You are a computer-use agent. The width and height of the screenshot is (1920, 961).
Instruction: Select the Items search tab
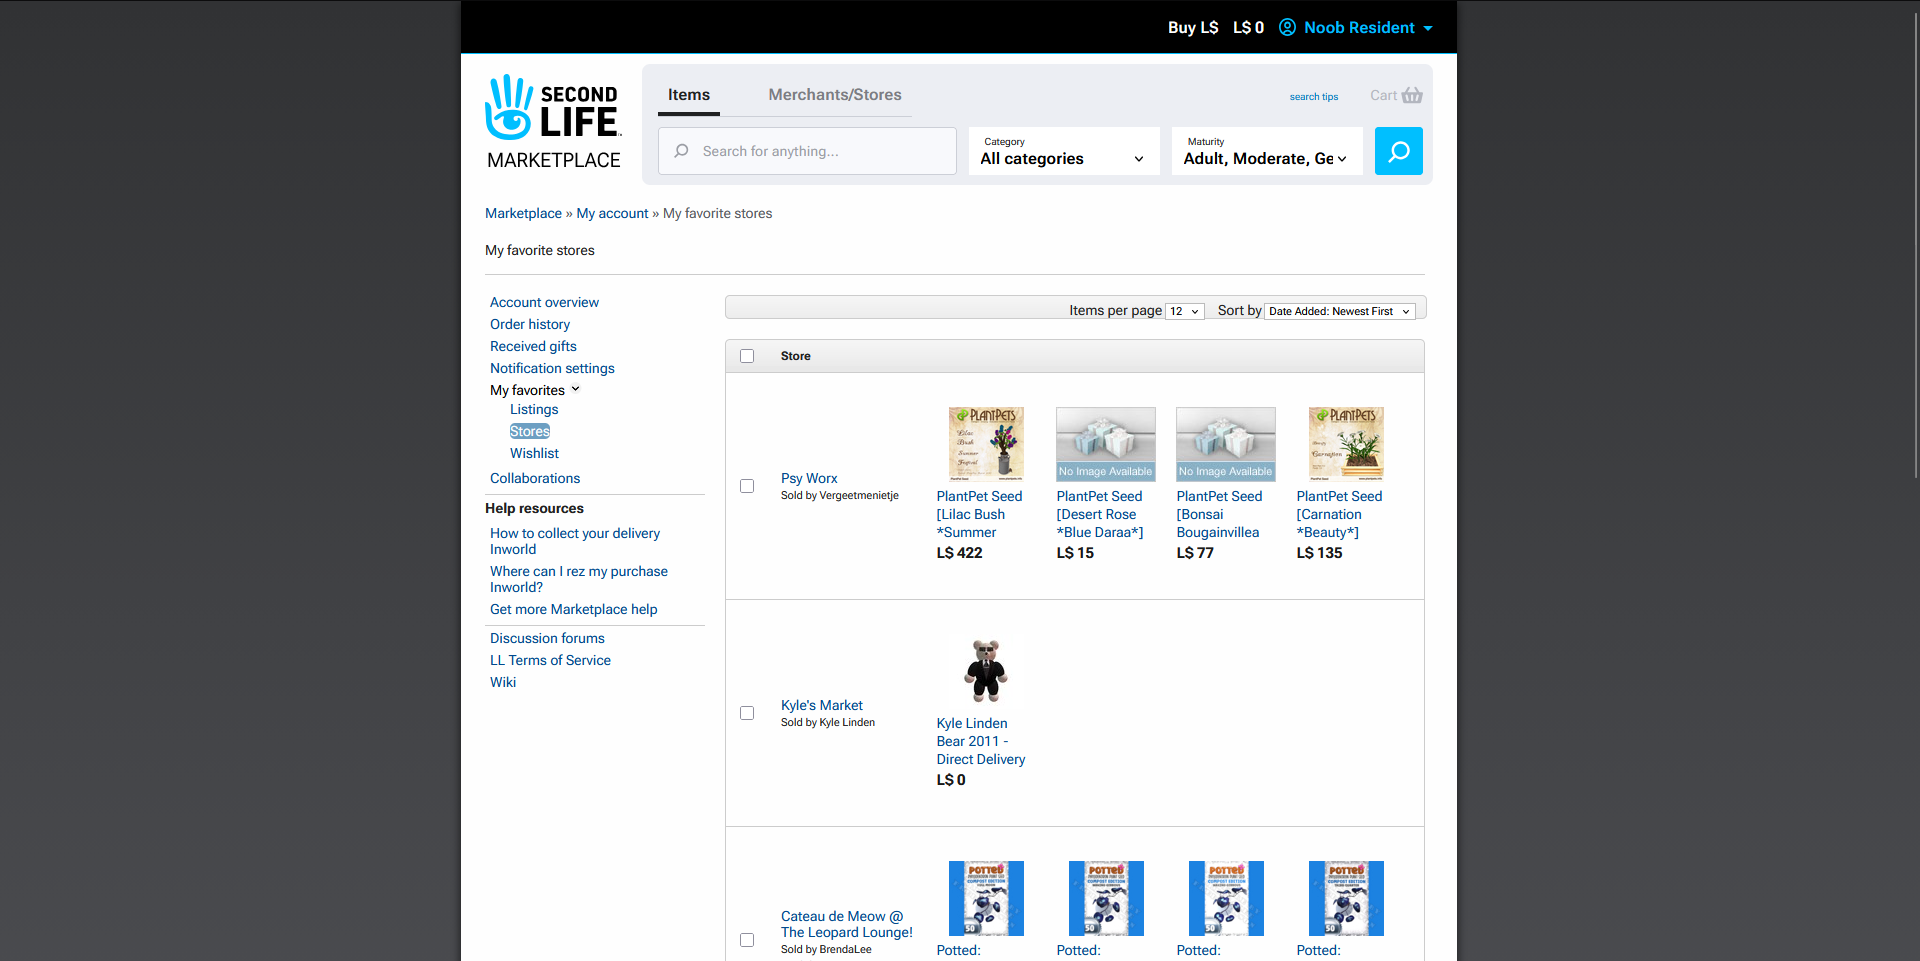coord(688,95)
